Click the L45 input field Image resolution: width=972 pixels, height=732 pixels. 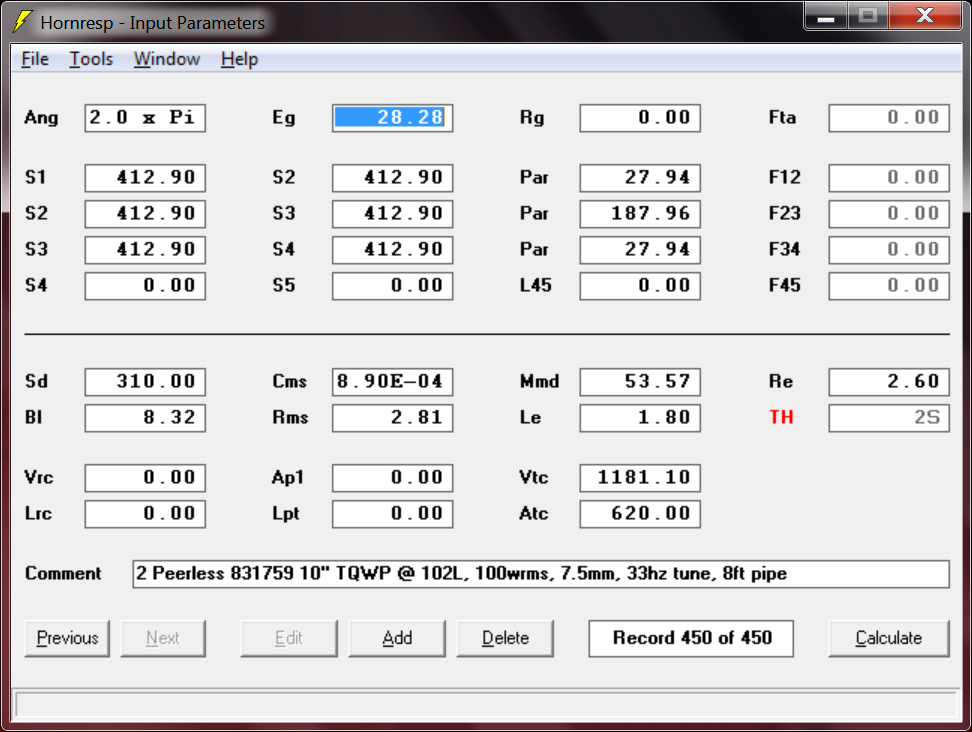coord(640,286)
